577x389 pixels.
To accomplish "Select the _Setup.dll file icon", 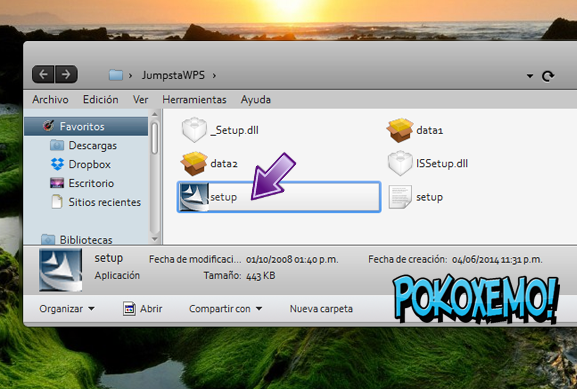I will 194,130.
